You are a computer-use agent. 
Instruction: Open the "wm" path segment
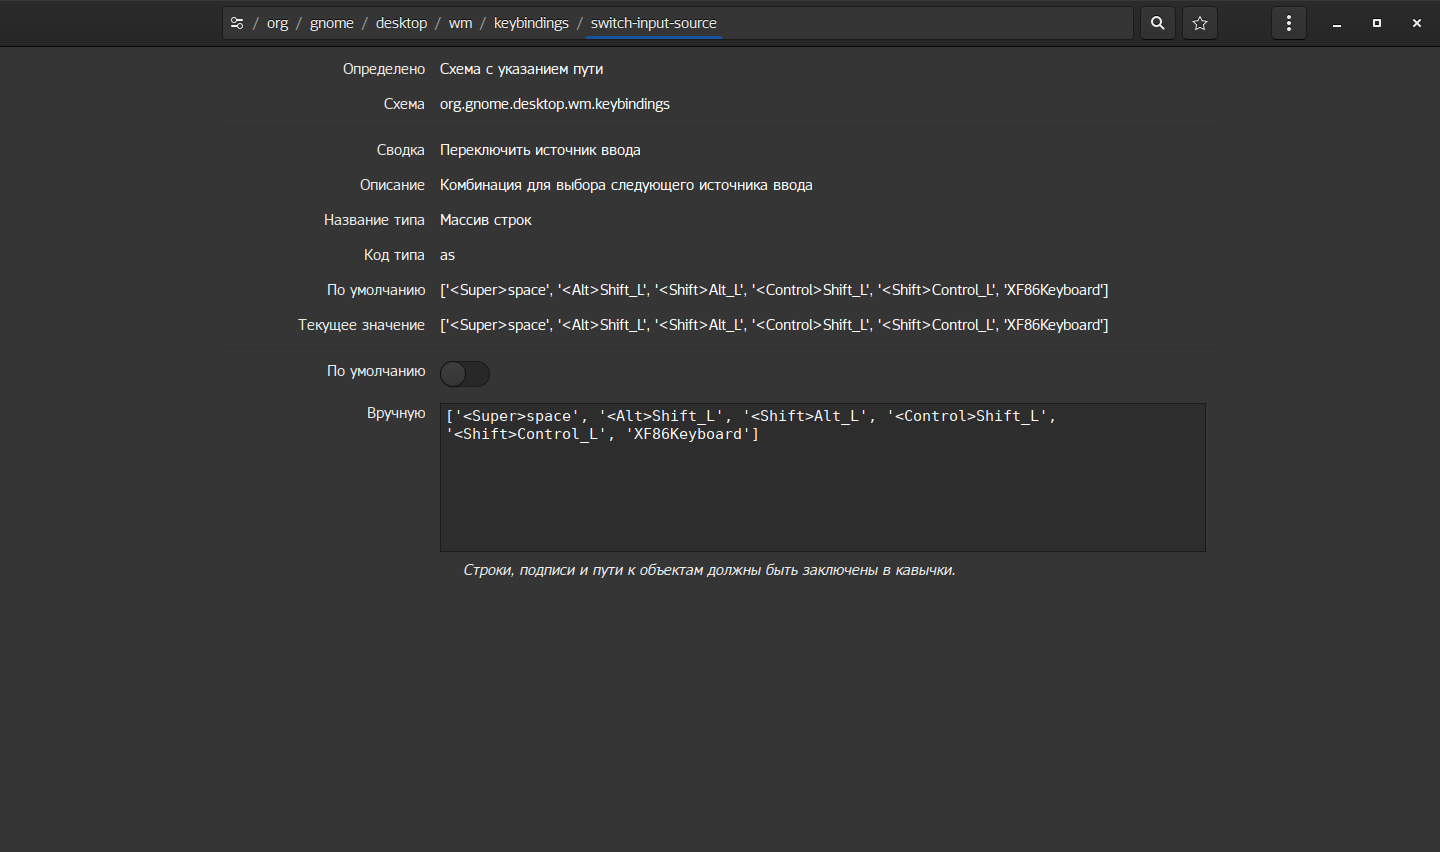point(460,23)
